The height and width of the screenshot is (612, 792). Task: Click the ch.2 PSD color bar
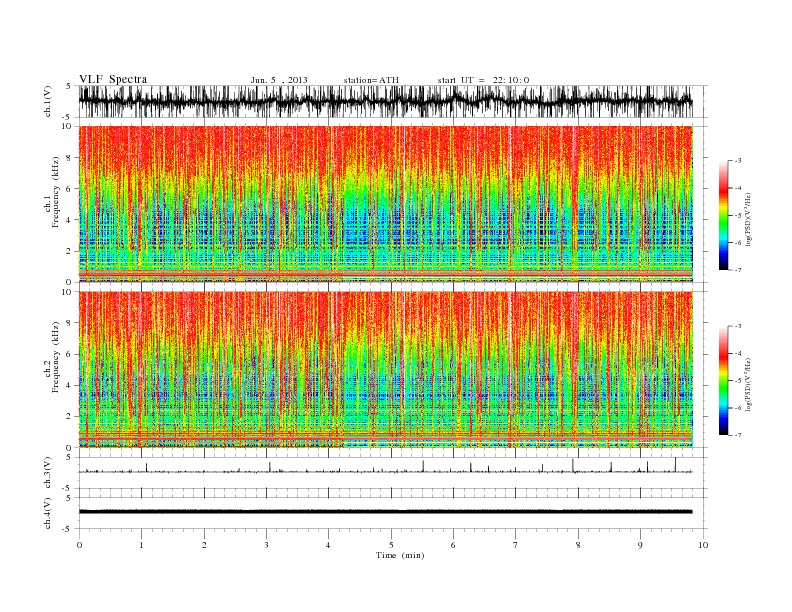click(723, 381)
